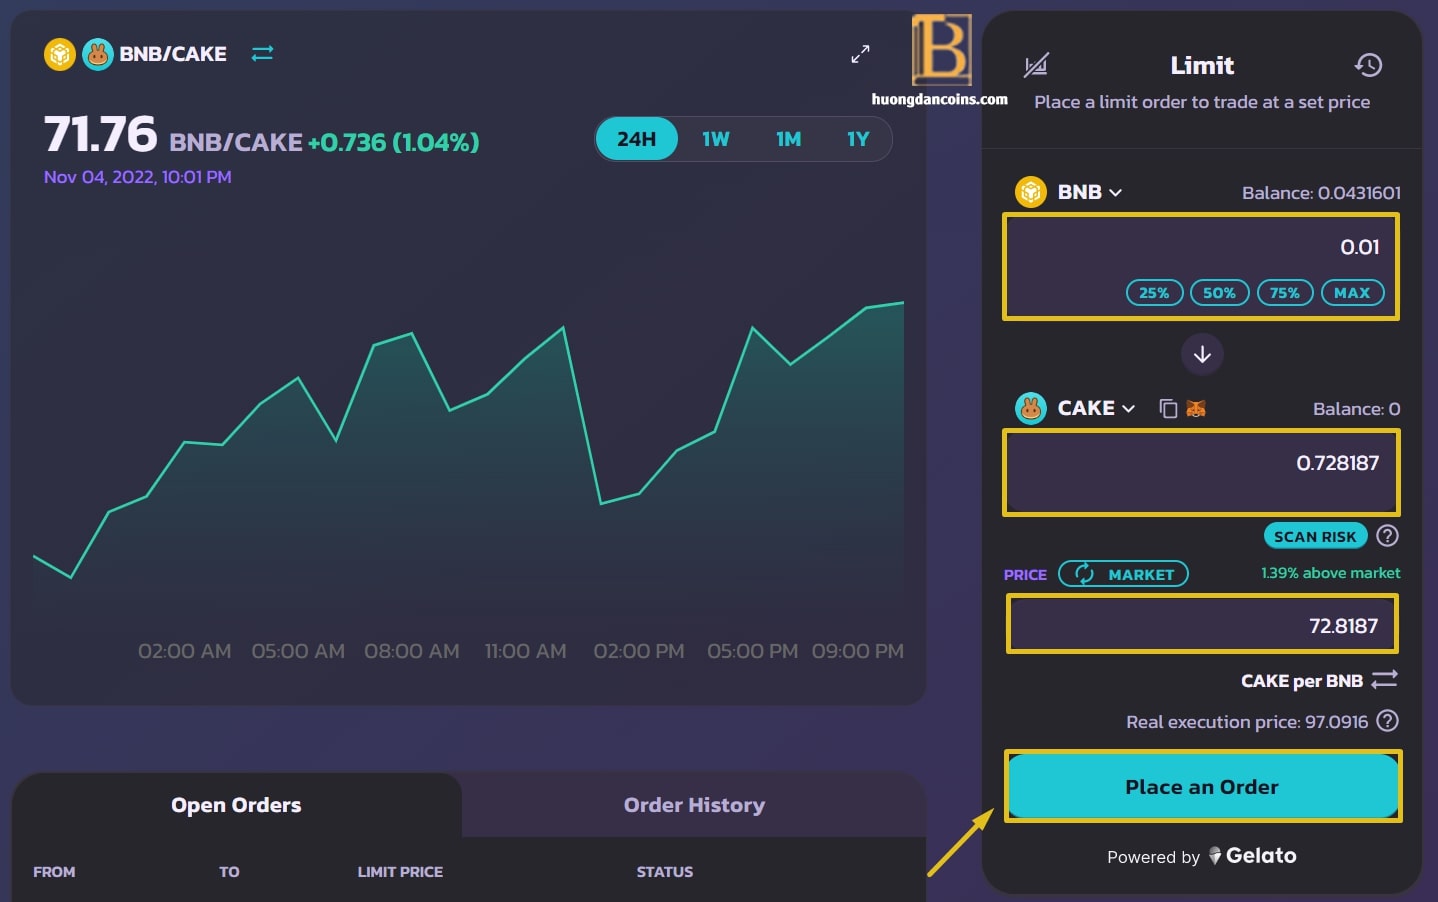
Task: Click the Real execution price: 97.0916 text
Action: tap(1247, 722)
